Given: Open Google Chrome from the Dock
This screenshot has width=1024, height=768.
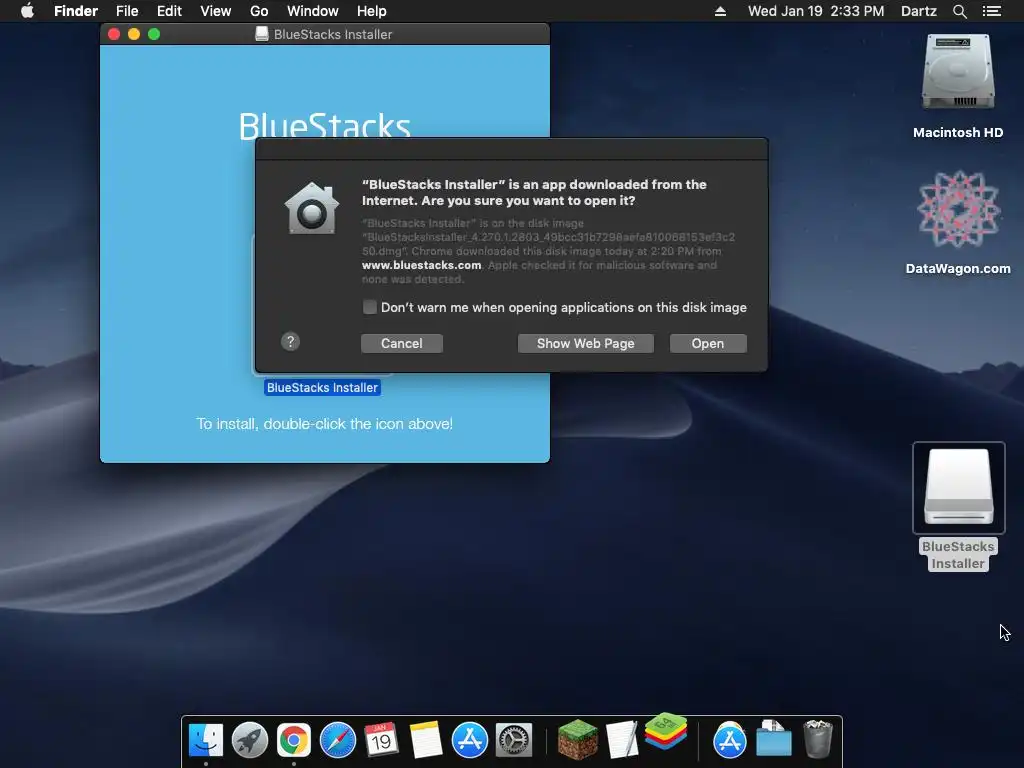Looking at the screenshot, I should pos(294,741).
